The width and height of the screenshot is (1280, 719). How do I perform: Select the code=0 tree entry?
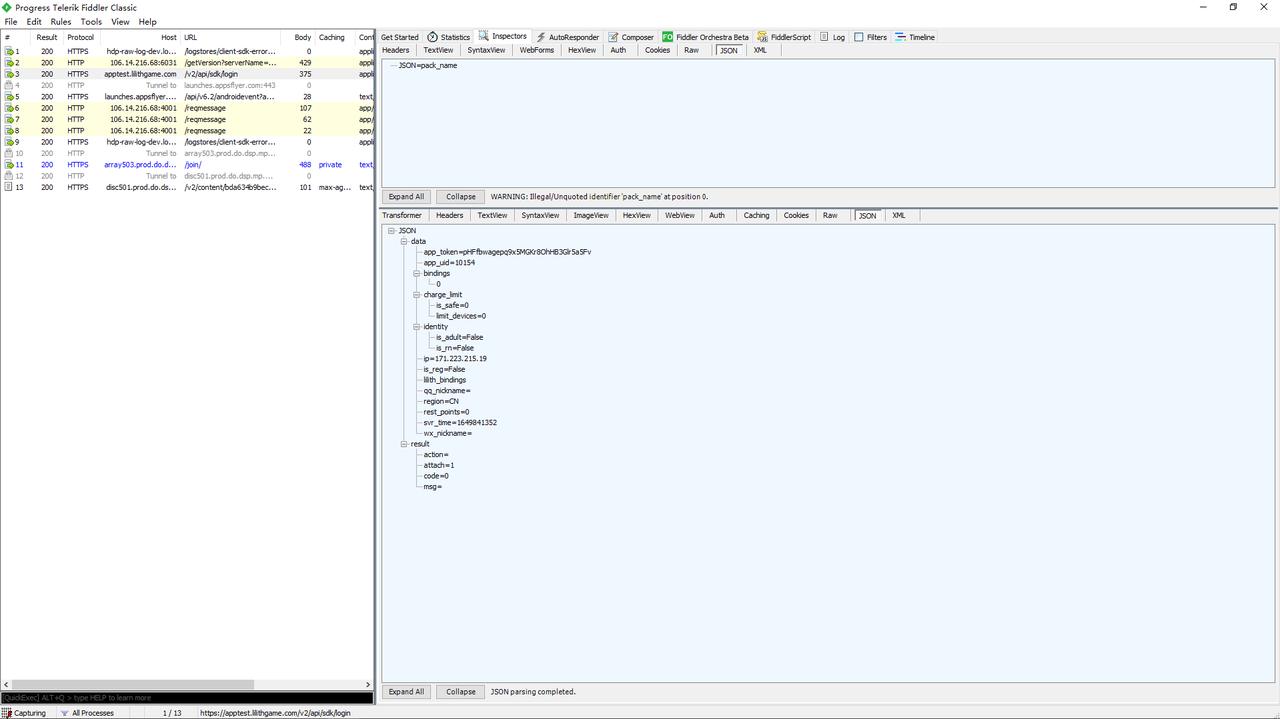[x=436, y=476]
